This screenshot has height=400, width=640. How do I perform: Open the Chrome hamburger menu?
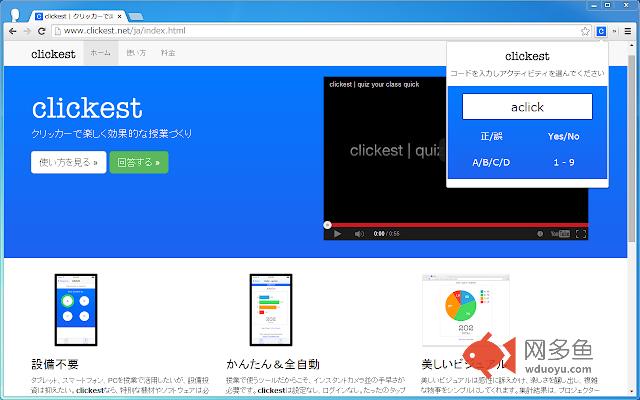pyautogui.click(x=628, y=31)
